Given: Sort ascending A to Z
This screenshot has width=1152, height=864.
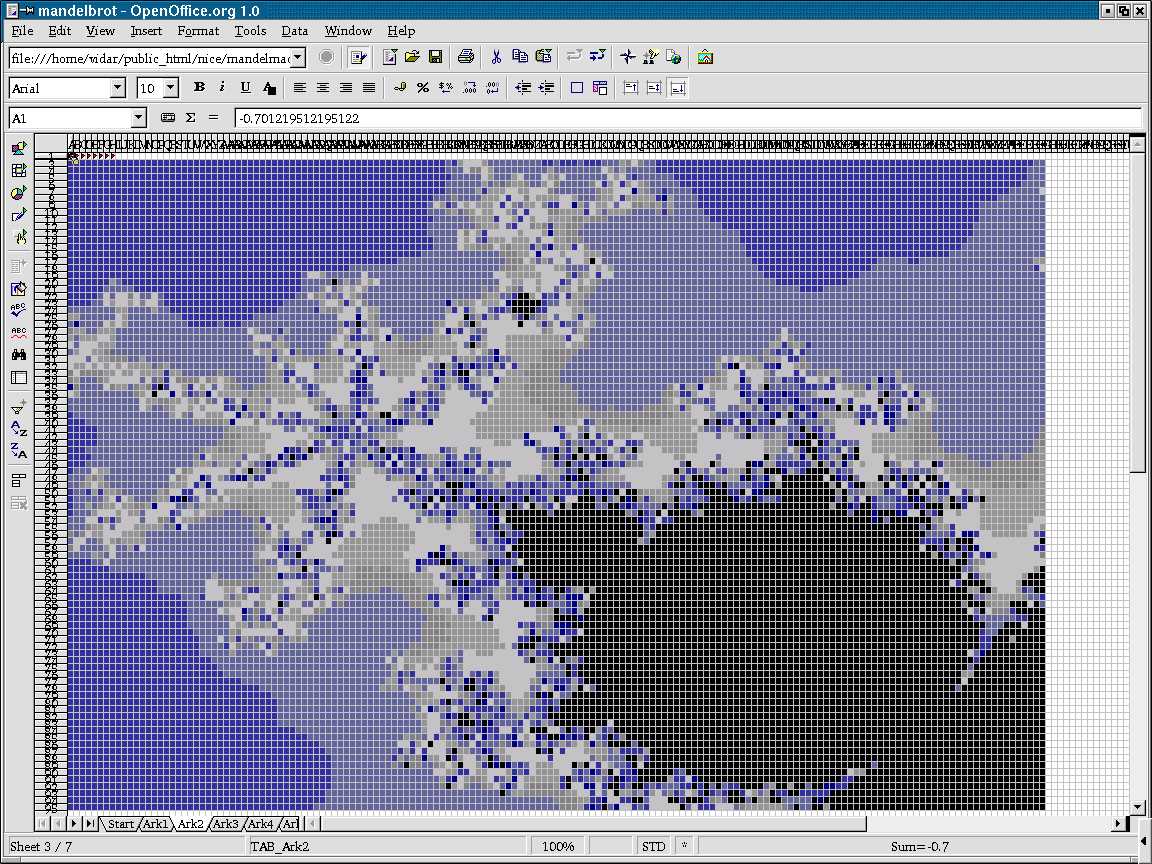Looking at the screenshot, I should point(19,429).
